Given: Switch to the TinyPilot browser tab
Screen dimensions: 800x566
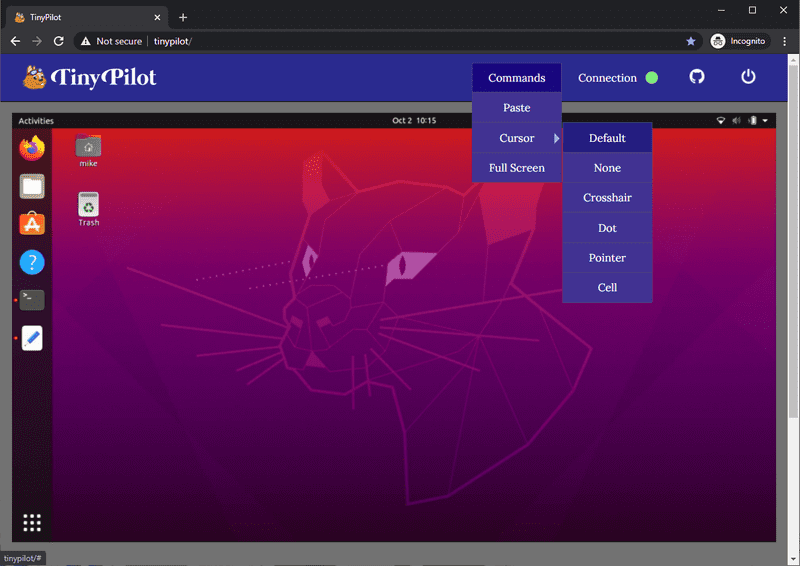Looking at the screenshot, I should point(87,17).
